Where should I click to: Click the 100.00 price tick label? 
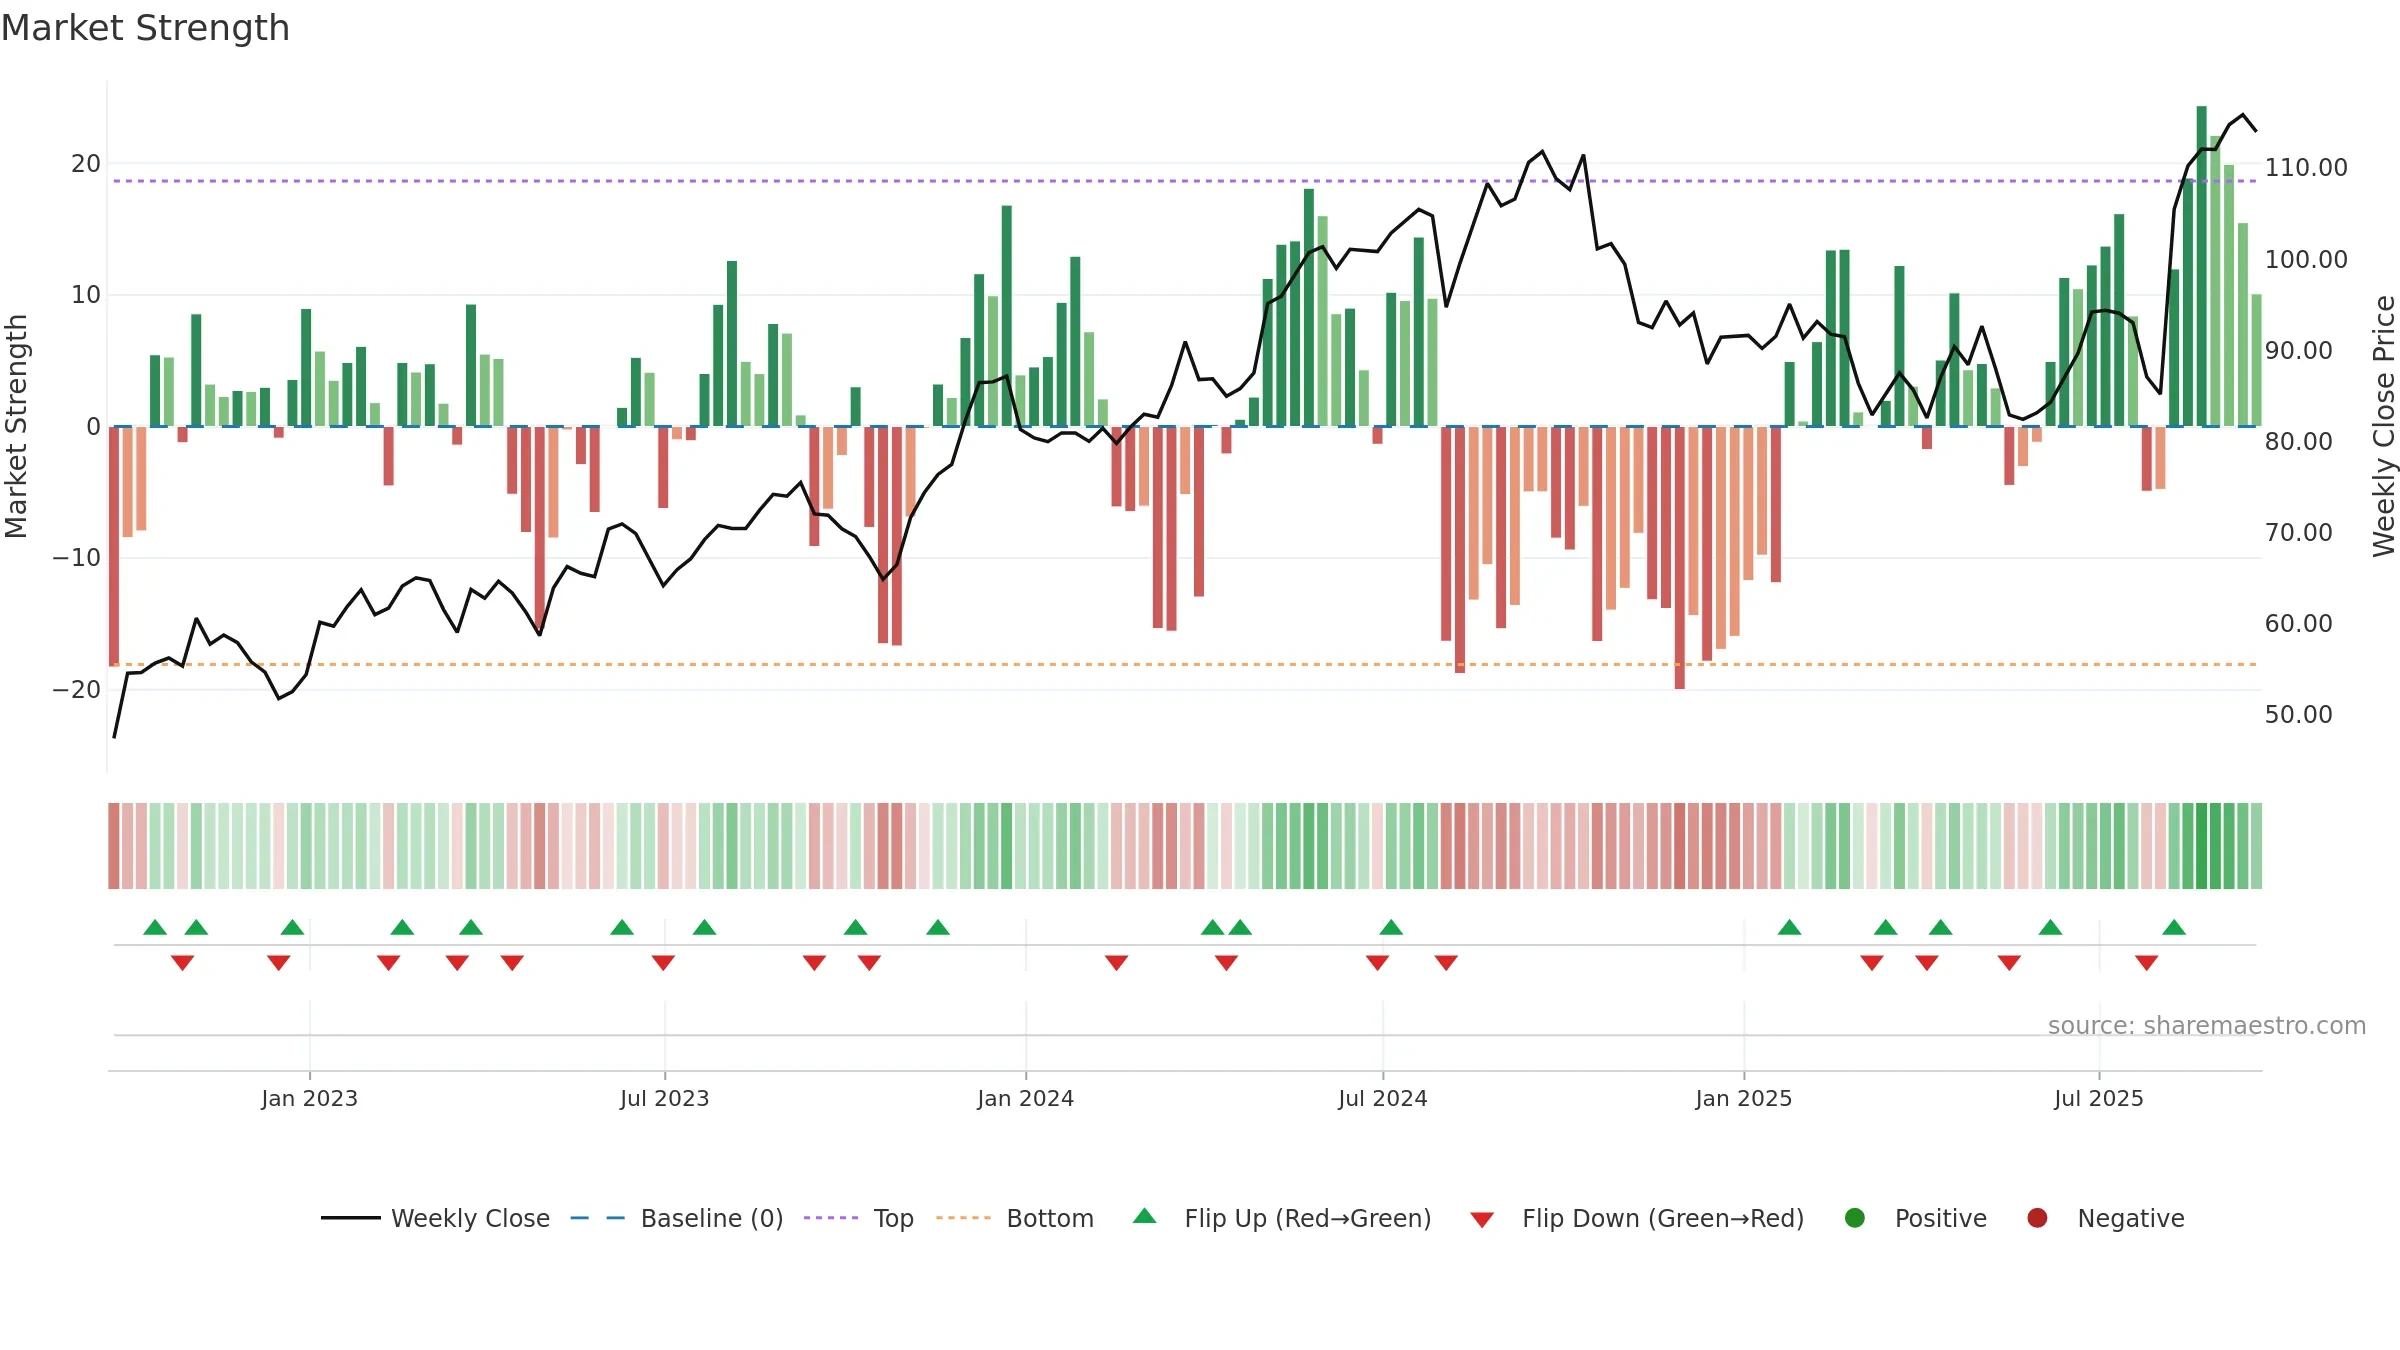pos(2306,259)
